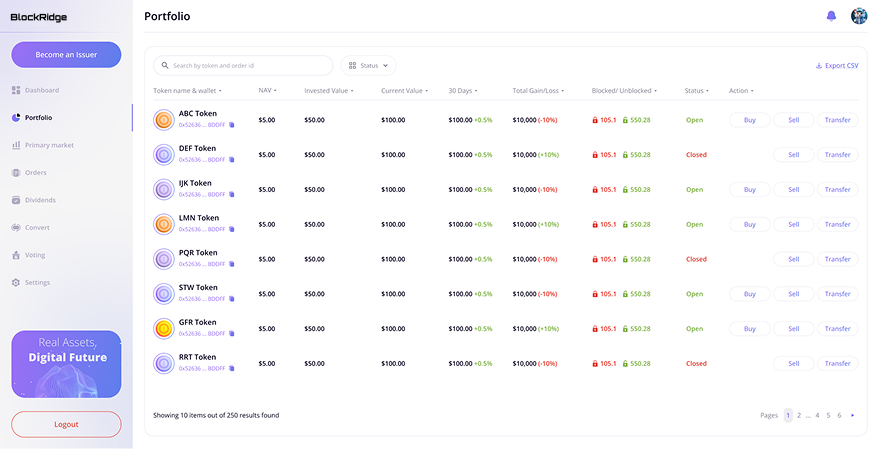The width and height of the screenshot is (879, 449).
Task: Click the GFR Token coin icon
Action: tap(163, 329)
